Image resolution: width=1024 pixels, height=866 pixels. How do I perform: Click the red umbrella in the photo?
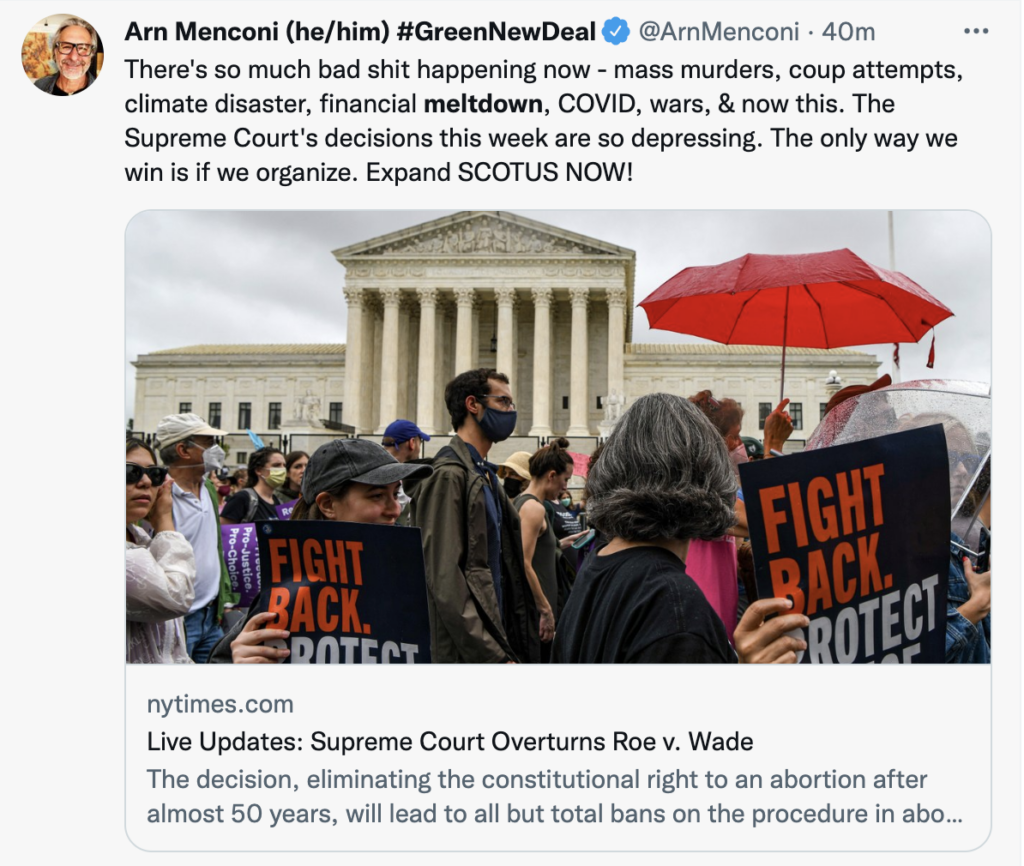pos(795,299)
